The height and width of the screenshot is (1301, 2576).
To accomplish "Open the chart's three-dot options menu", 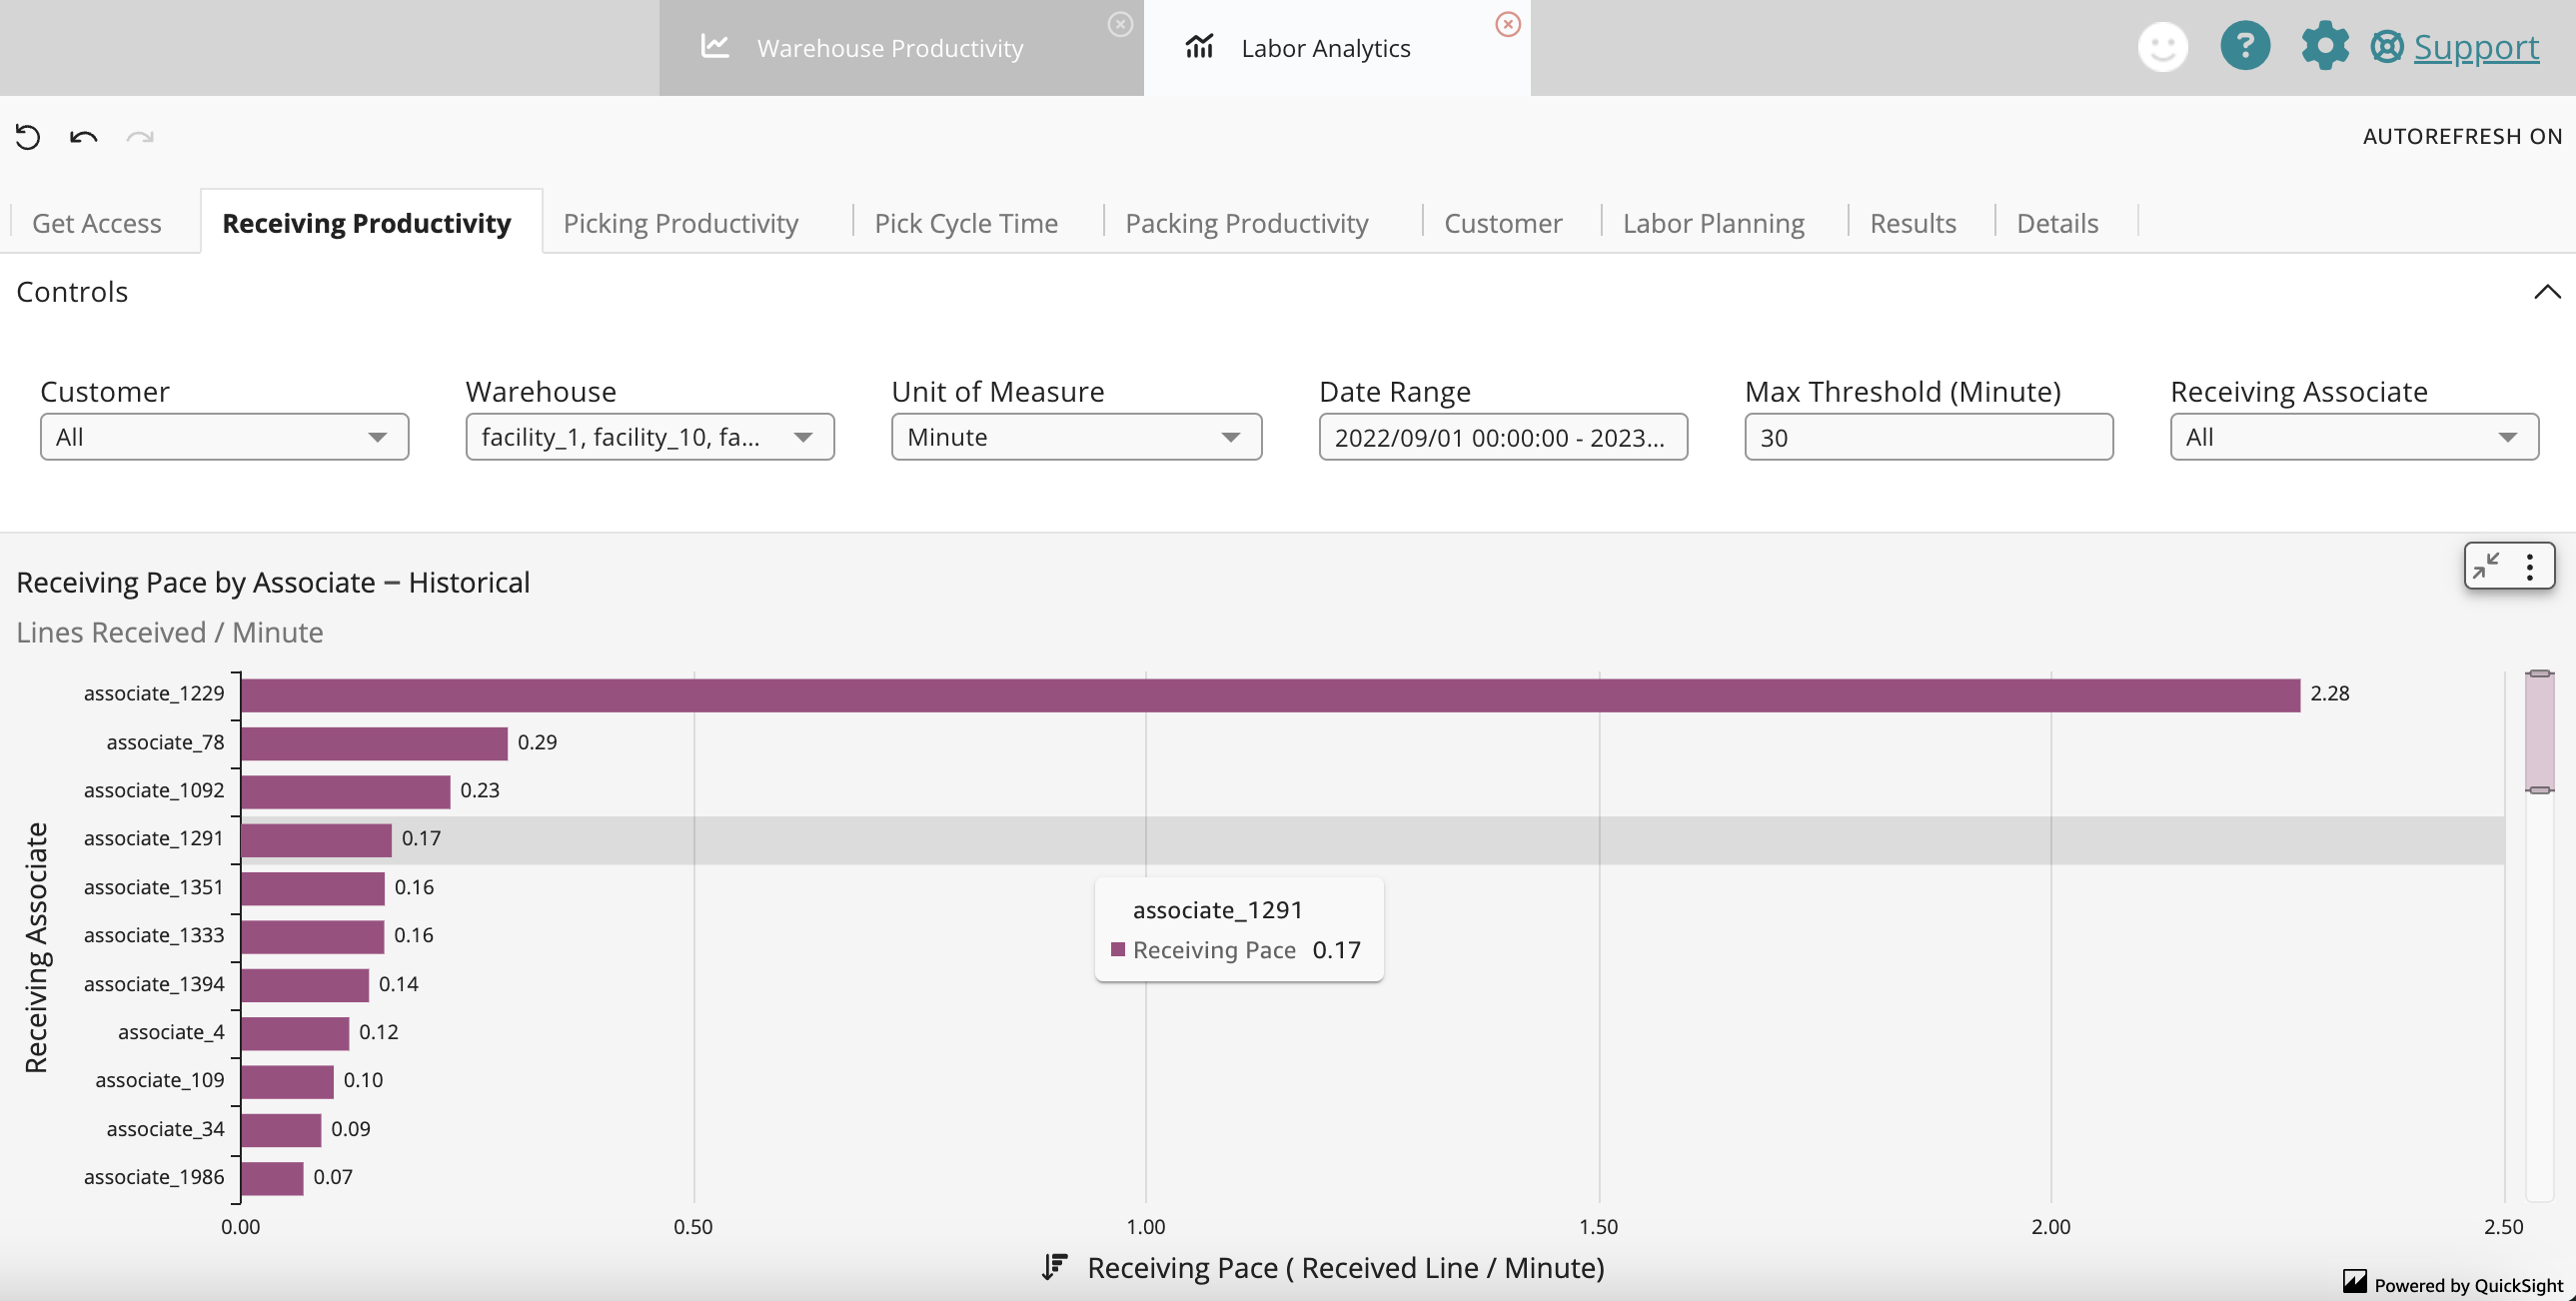I will [x=2529, y=566].
